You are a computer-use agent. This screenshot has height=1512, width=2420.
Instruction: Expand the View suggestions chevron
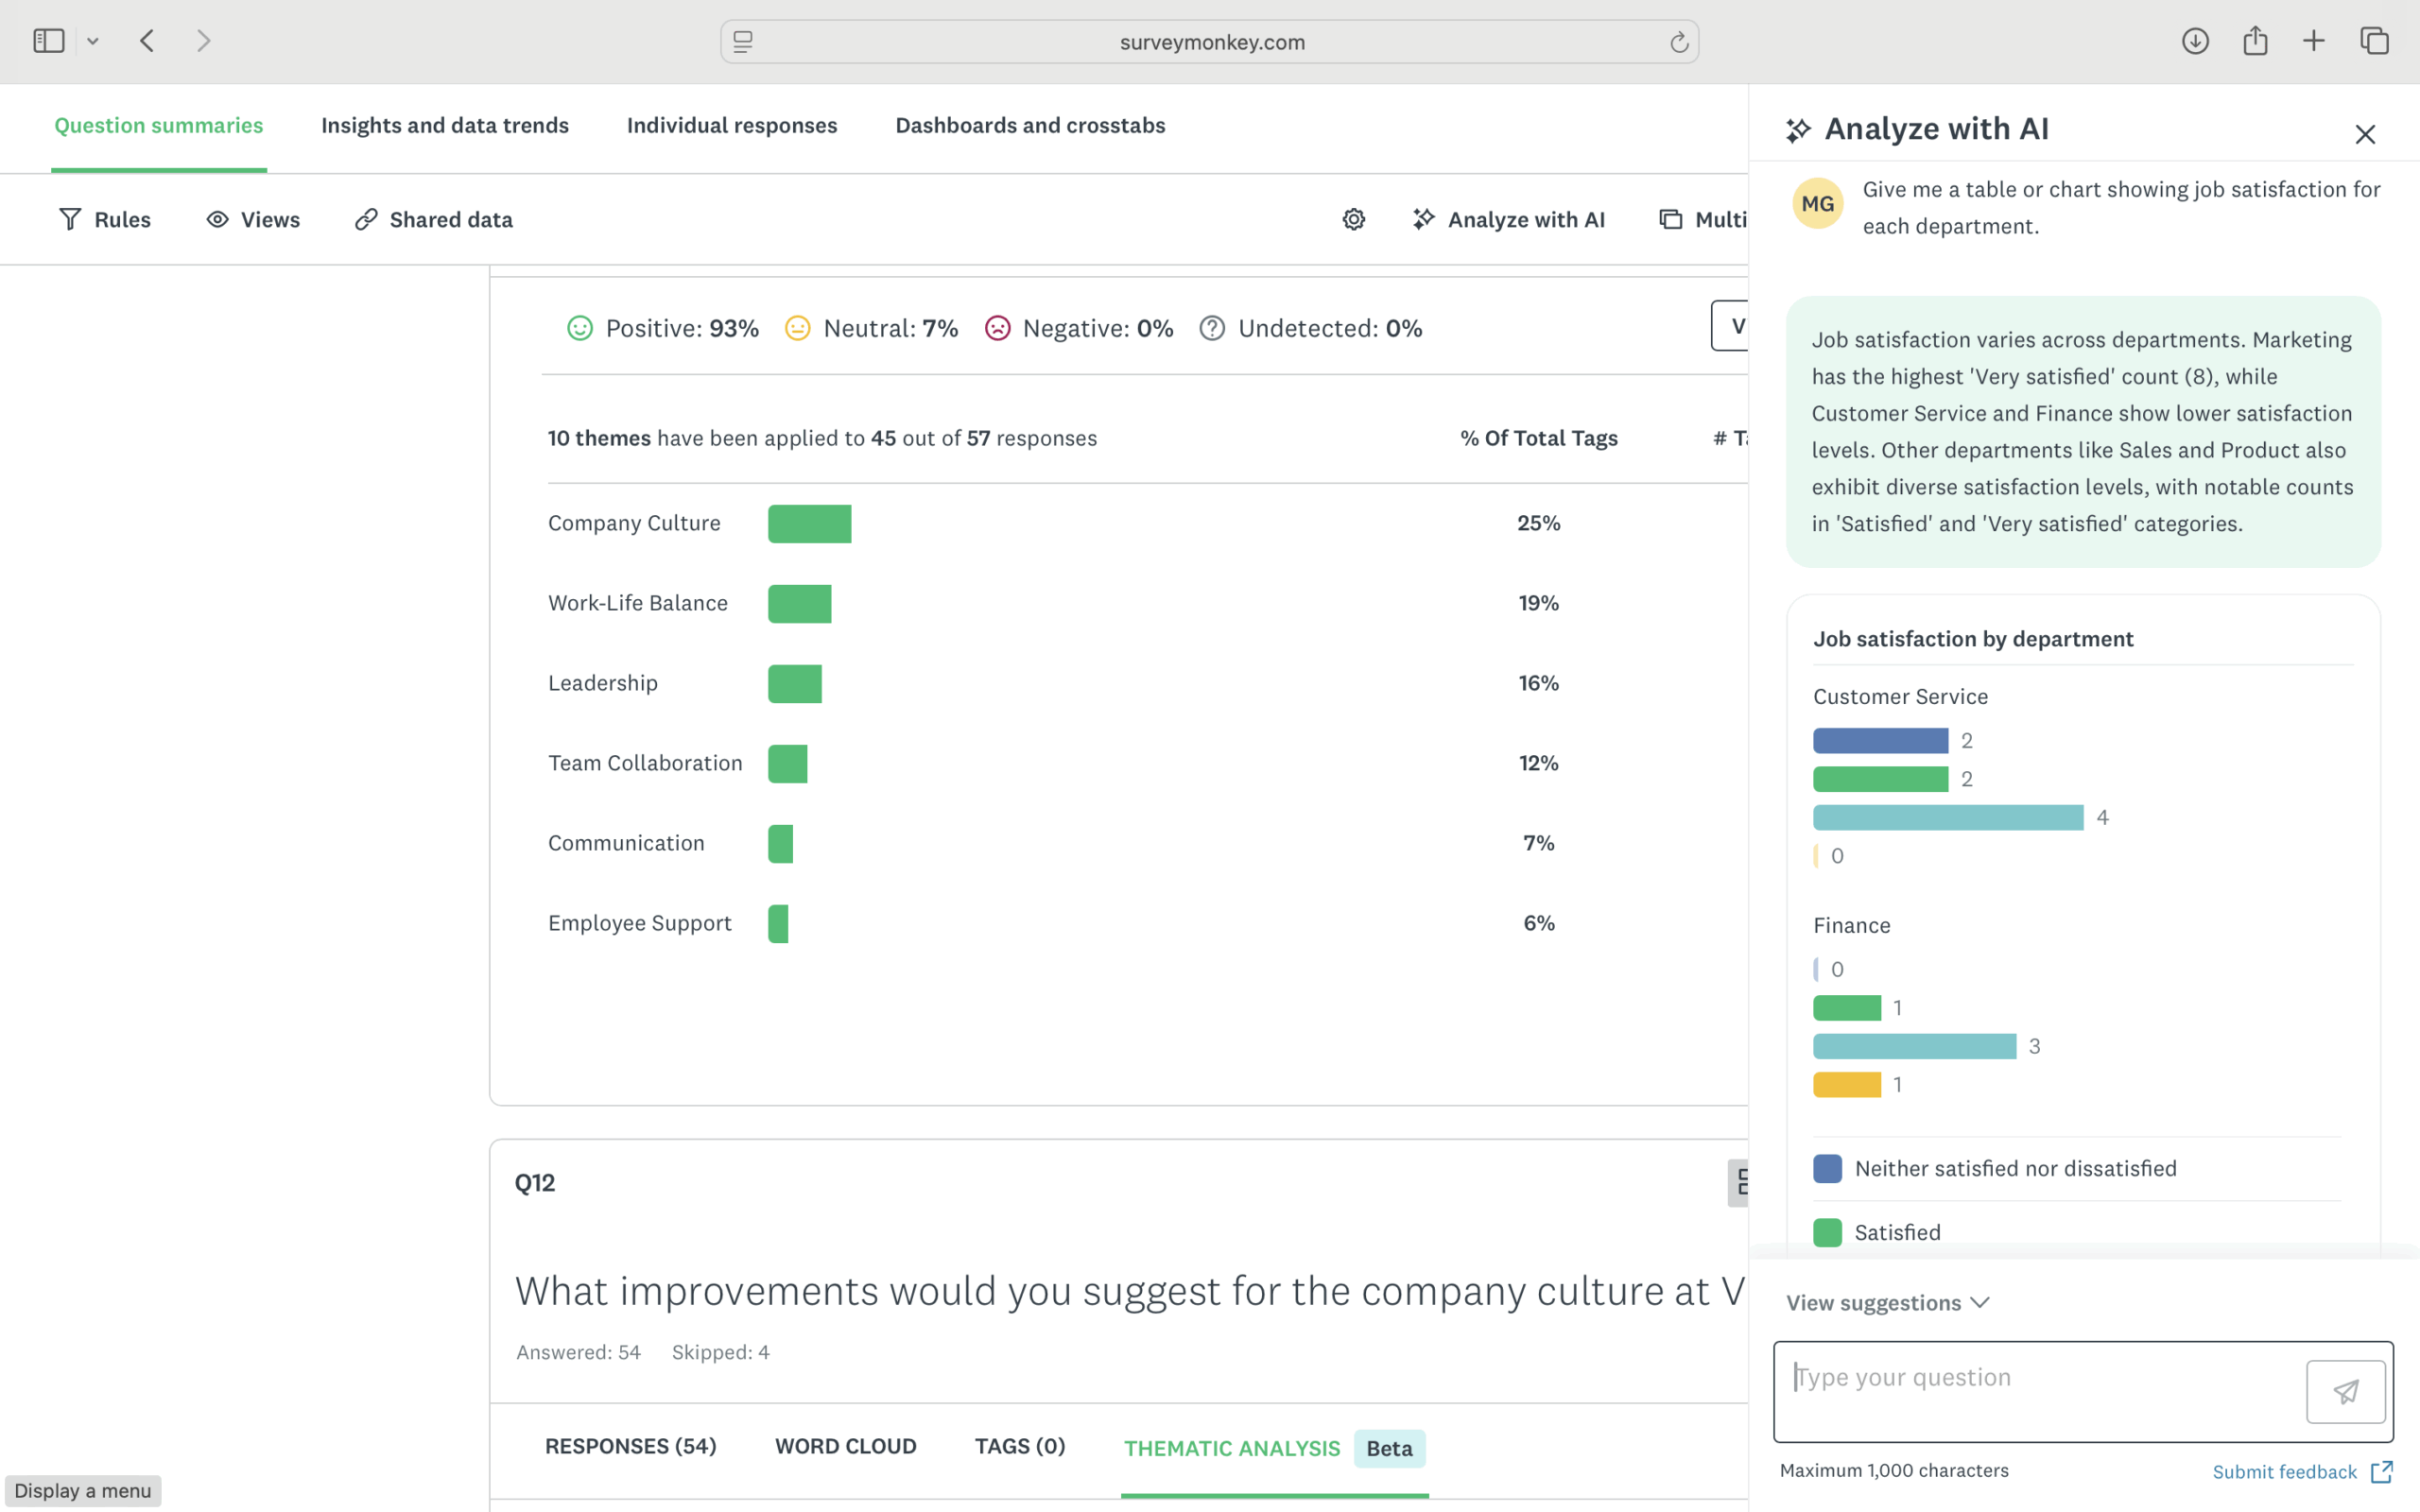[x=1979, y=1302]
